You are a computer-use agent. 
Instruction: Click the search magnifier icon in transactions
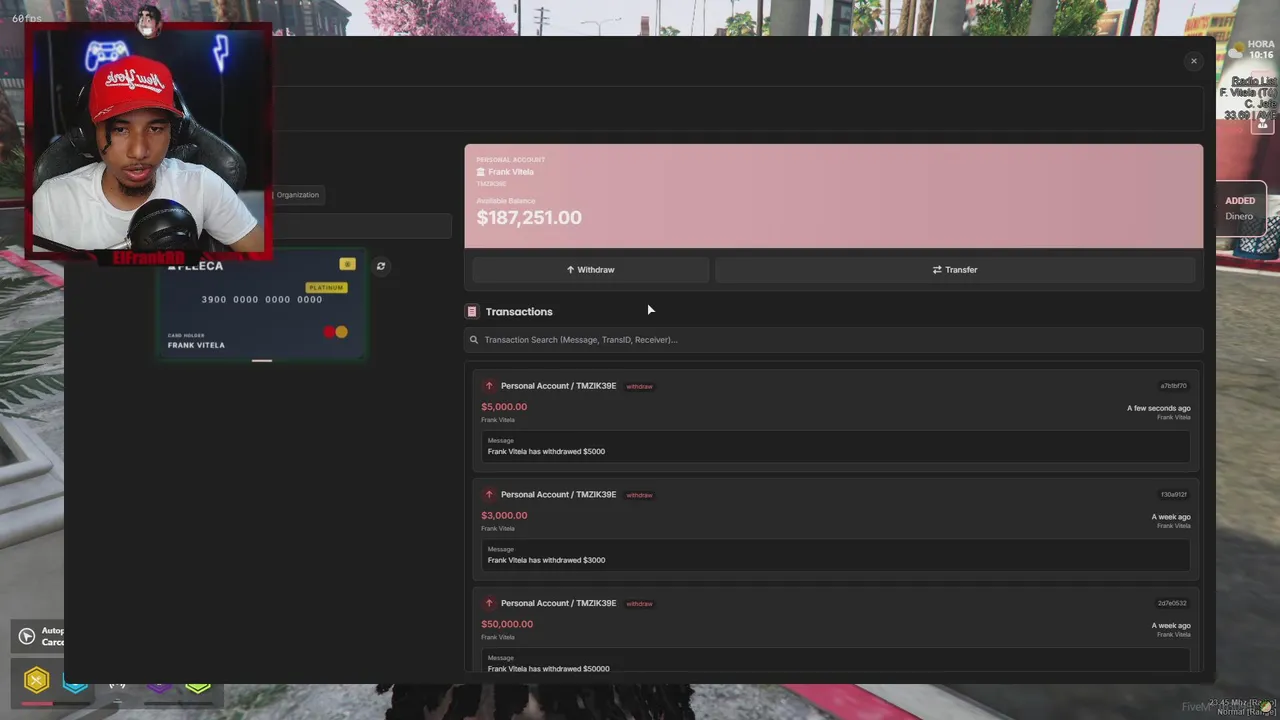[x=474, y=340]
